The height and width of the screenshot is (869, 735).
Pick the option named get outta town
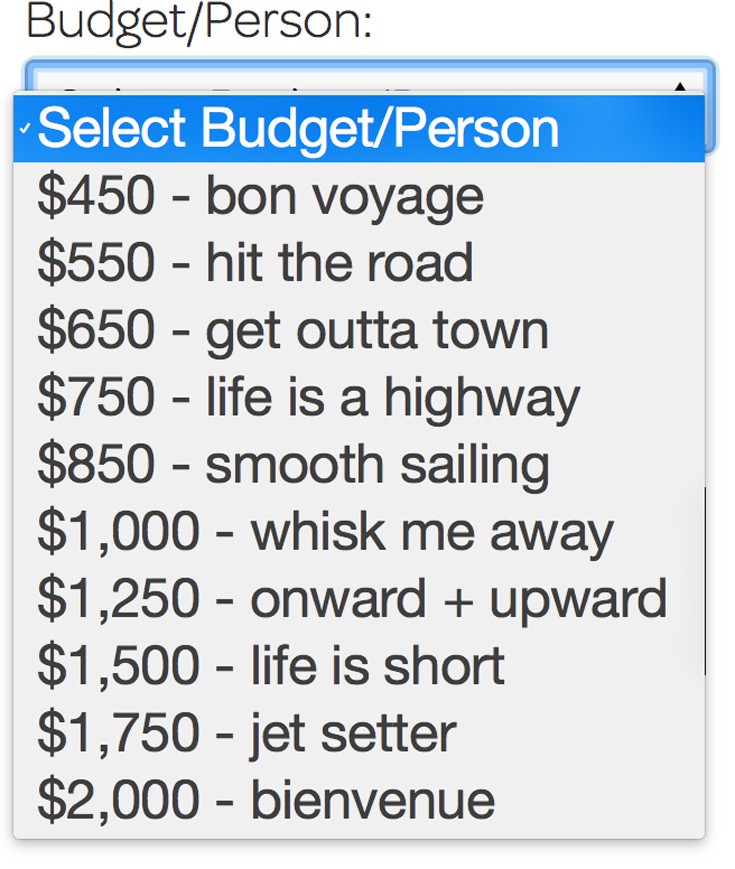tap(292, 330)
